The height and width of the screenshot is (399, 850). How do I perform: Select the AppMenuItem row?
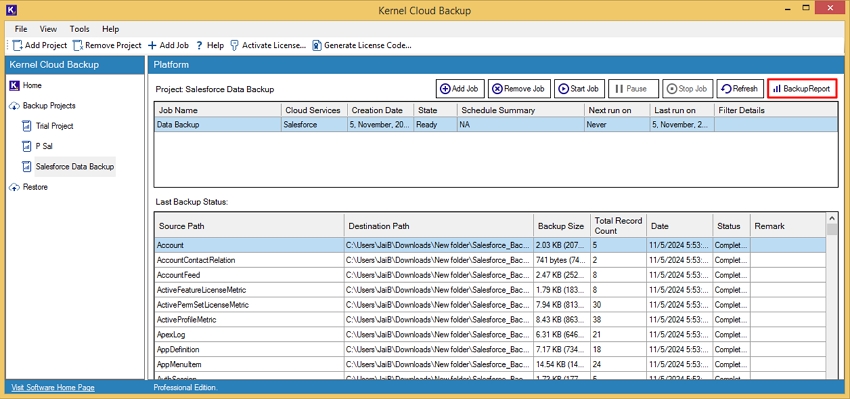(x=490, y=364)
